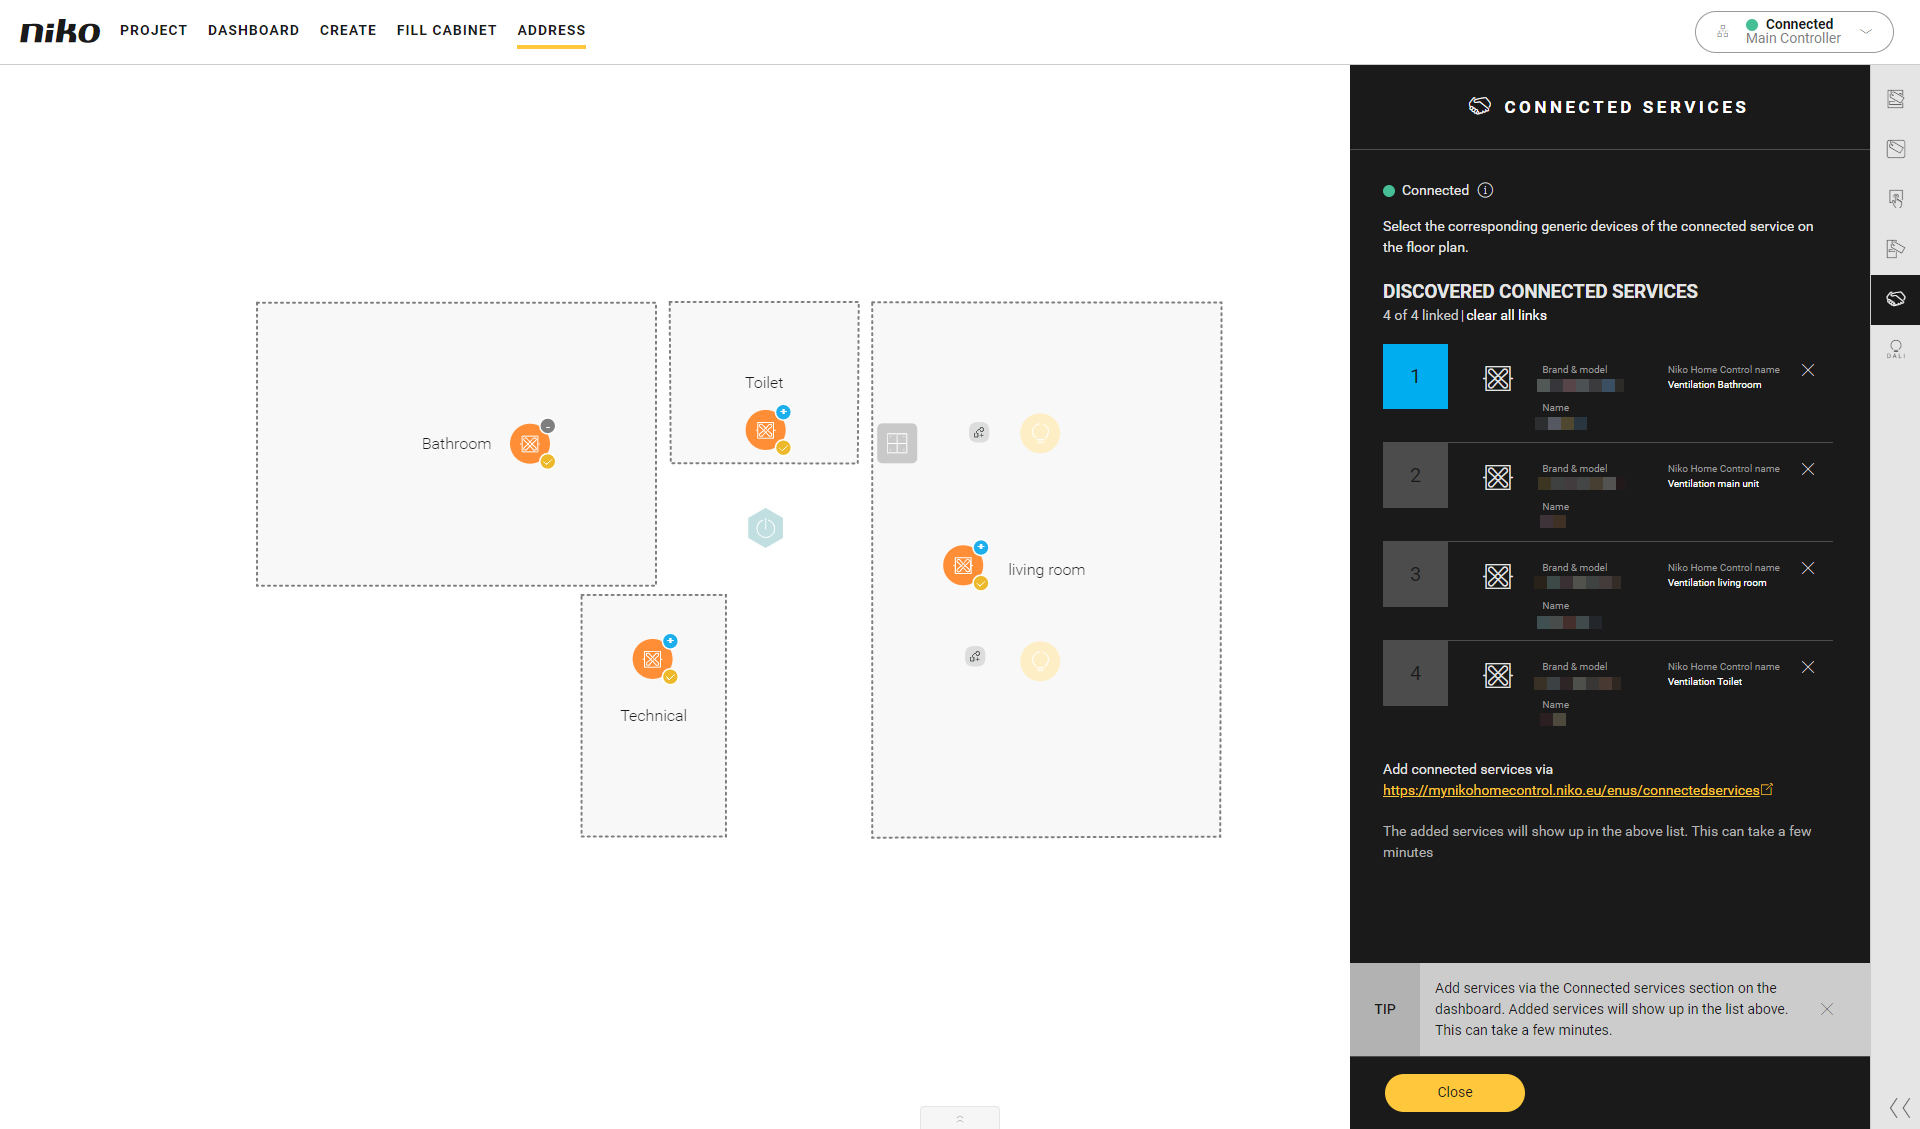Switch to the Fill Cabinet tab
Viewport: 1920px width, 1129px height.
[x=446, y=30]
